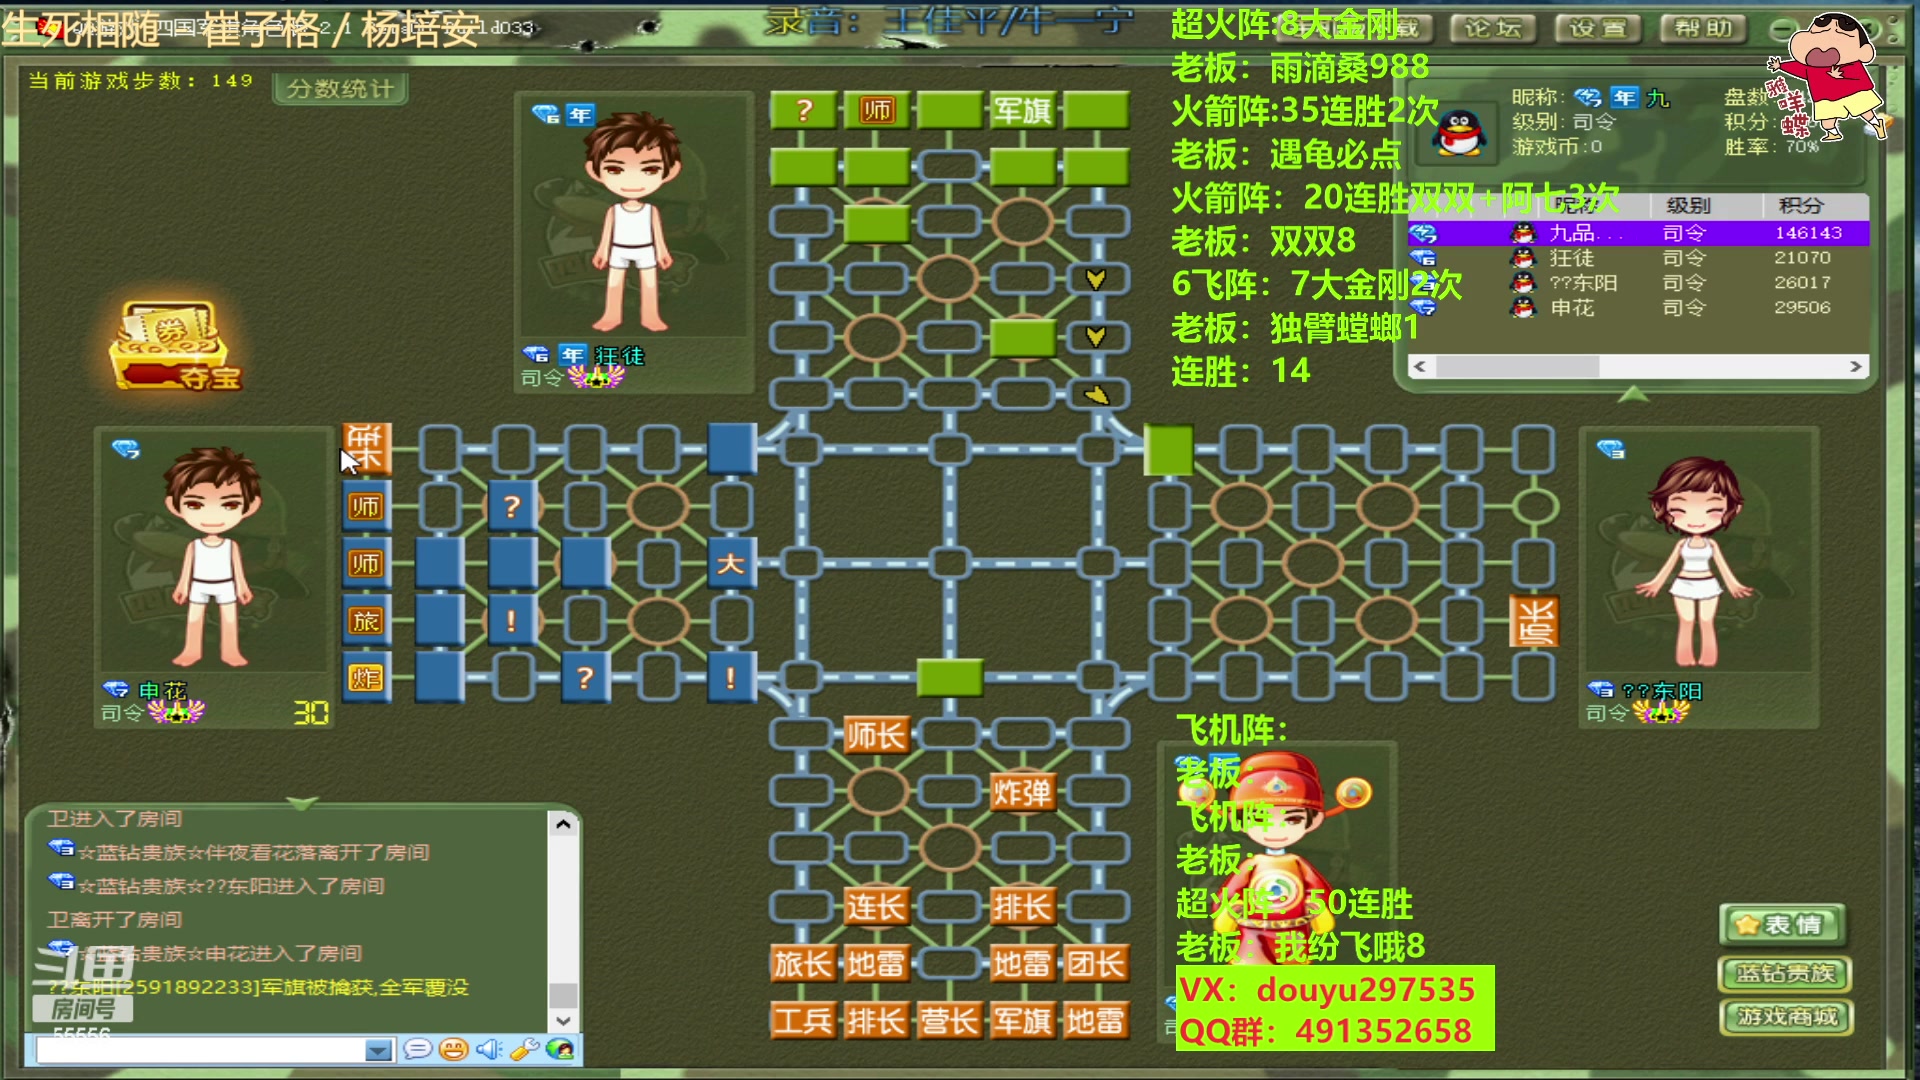
Task: Click the 军旗 flag piece on the top board
Action: (x=1022, y=110)
